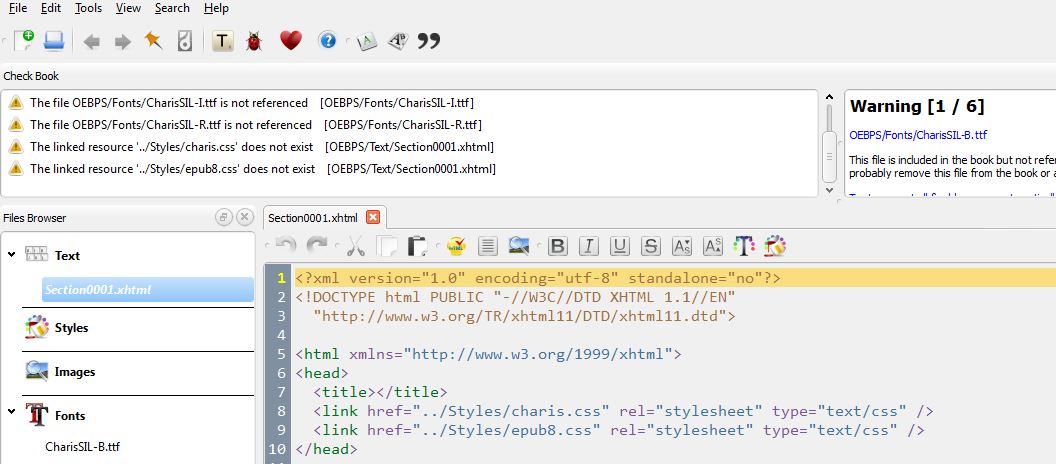Click the paint bucket styles icon in editor toolbar

pos(775,246)
